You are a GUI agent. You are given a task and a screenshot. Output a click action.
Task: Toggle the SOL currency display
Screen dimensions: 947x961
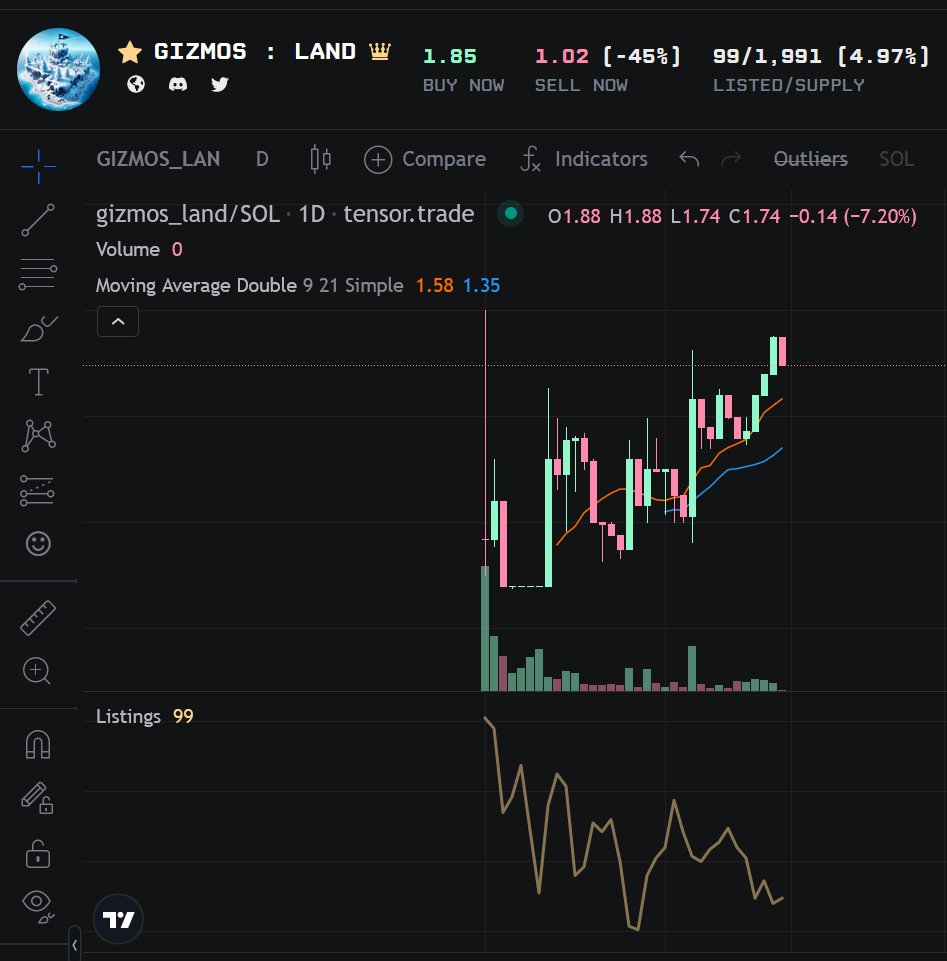coord(896,159)
